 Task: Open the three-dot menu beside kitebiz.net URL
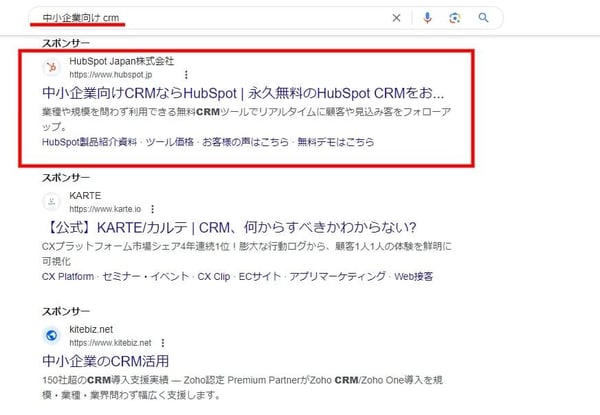[163, 343]
